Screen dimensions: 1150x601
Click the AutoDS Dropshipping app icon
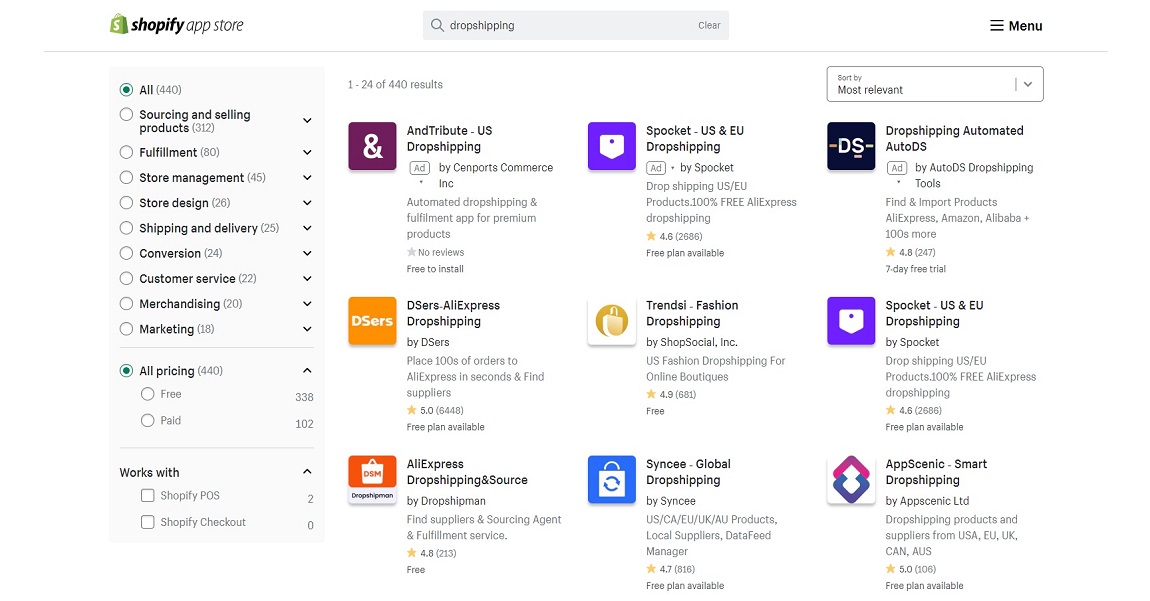pyautogui.click(x=850, y=146)
